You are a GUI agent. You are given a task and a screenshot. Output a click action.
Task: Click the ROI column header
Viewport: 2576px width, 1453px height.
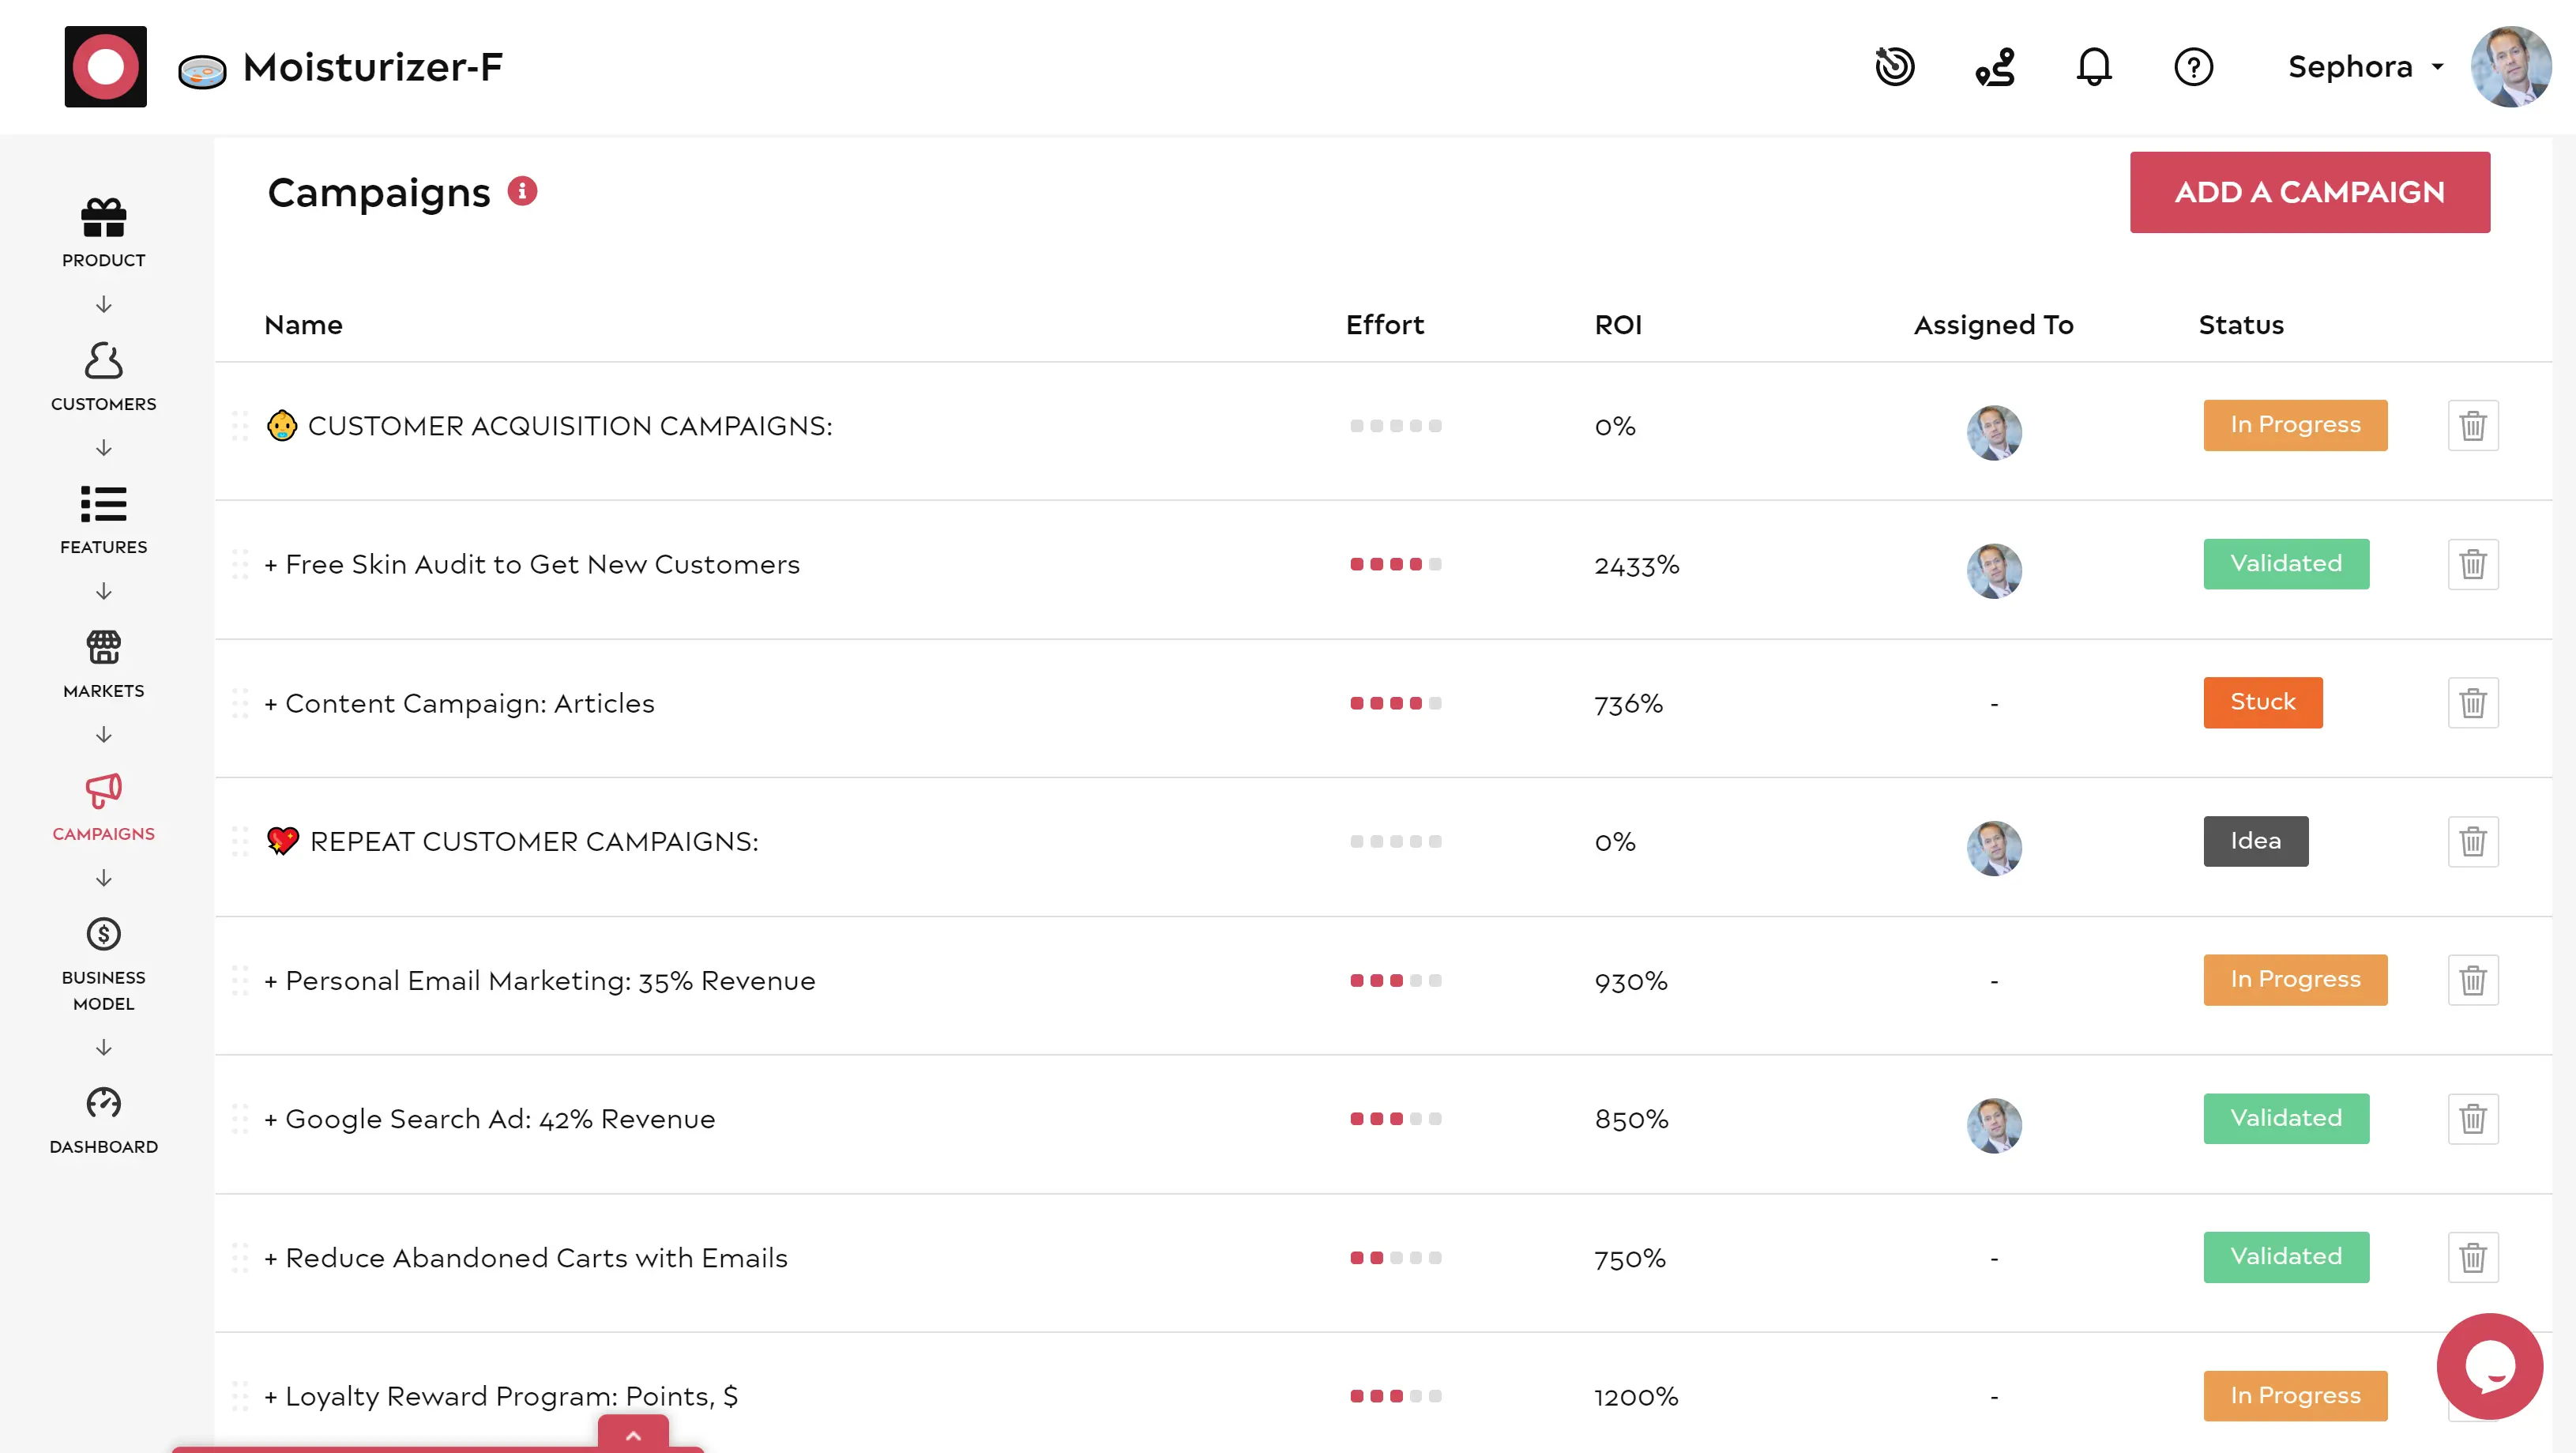point(1618,324)
